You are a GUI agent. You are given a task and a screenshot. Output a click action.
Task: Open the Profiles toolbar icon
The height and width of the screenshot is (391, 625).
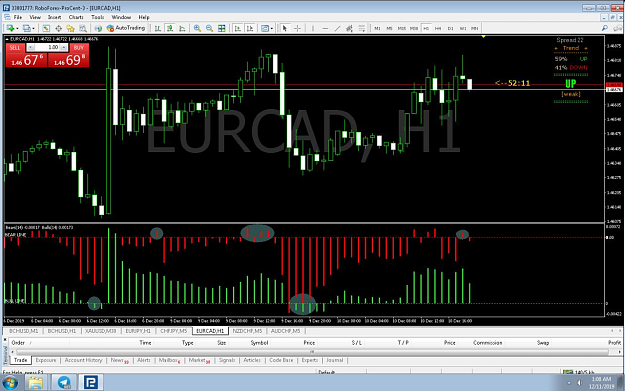coord(26,28)
